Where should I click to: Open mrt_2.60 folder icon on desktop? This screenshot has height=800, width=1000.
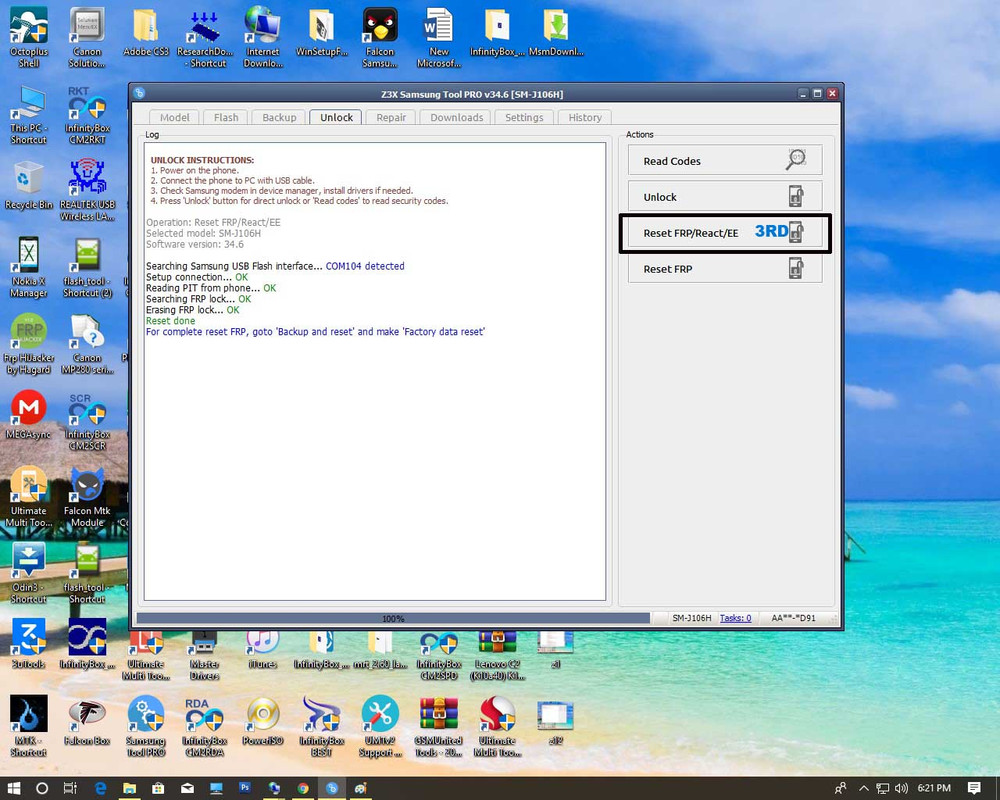click(x=380, y=649)
